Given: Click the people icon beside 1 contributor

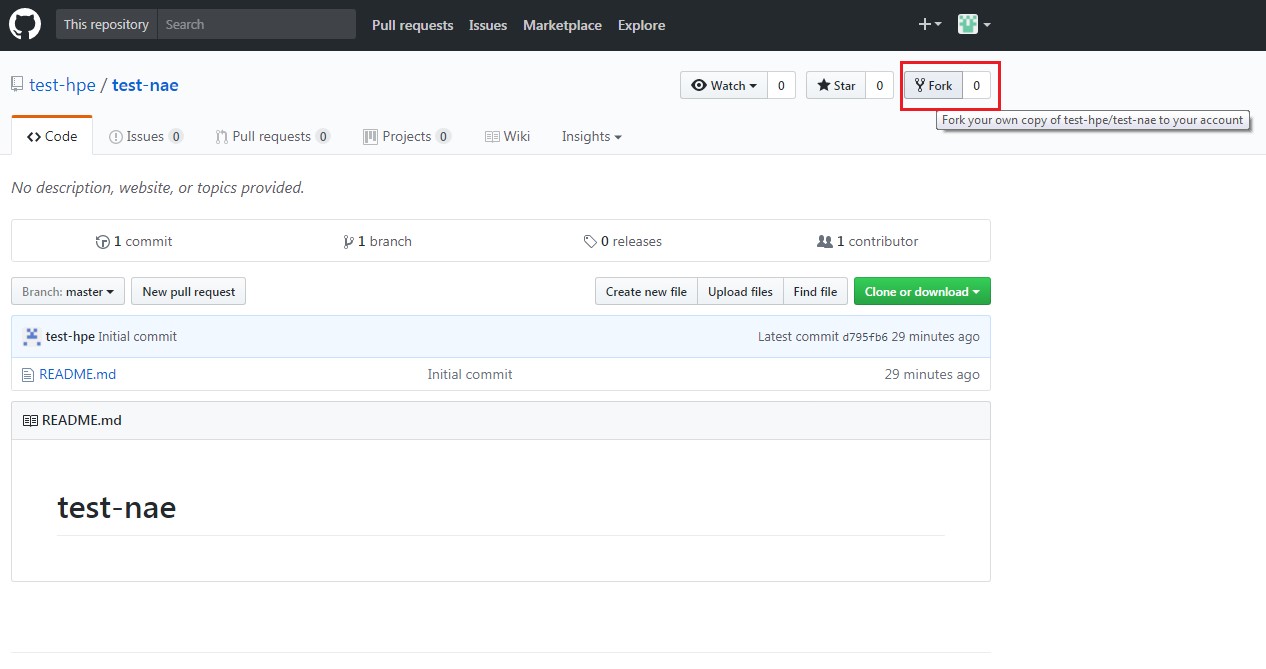Looking at the screenshot, I should point(825,242).
